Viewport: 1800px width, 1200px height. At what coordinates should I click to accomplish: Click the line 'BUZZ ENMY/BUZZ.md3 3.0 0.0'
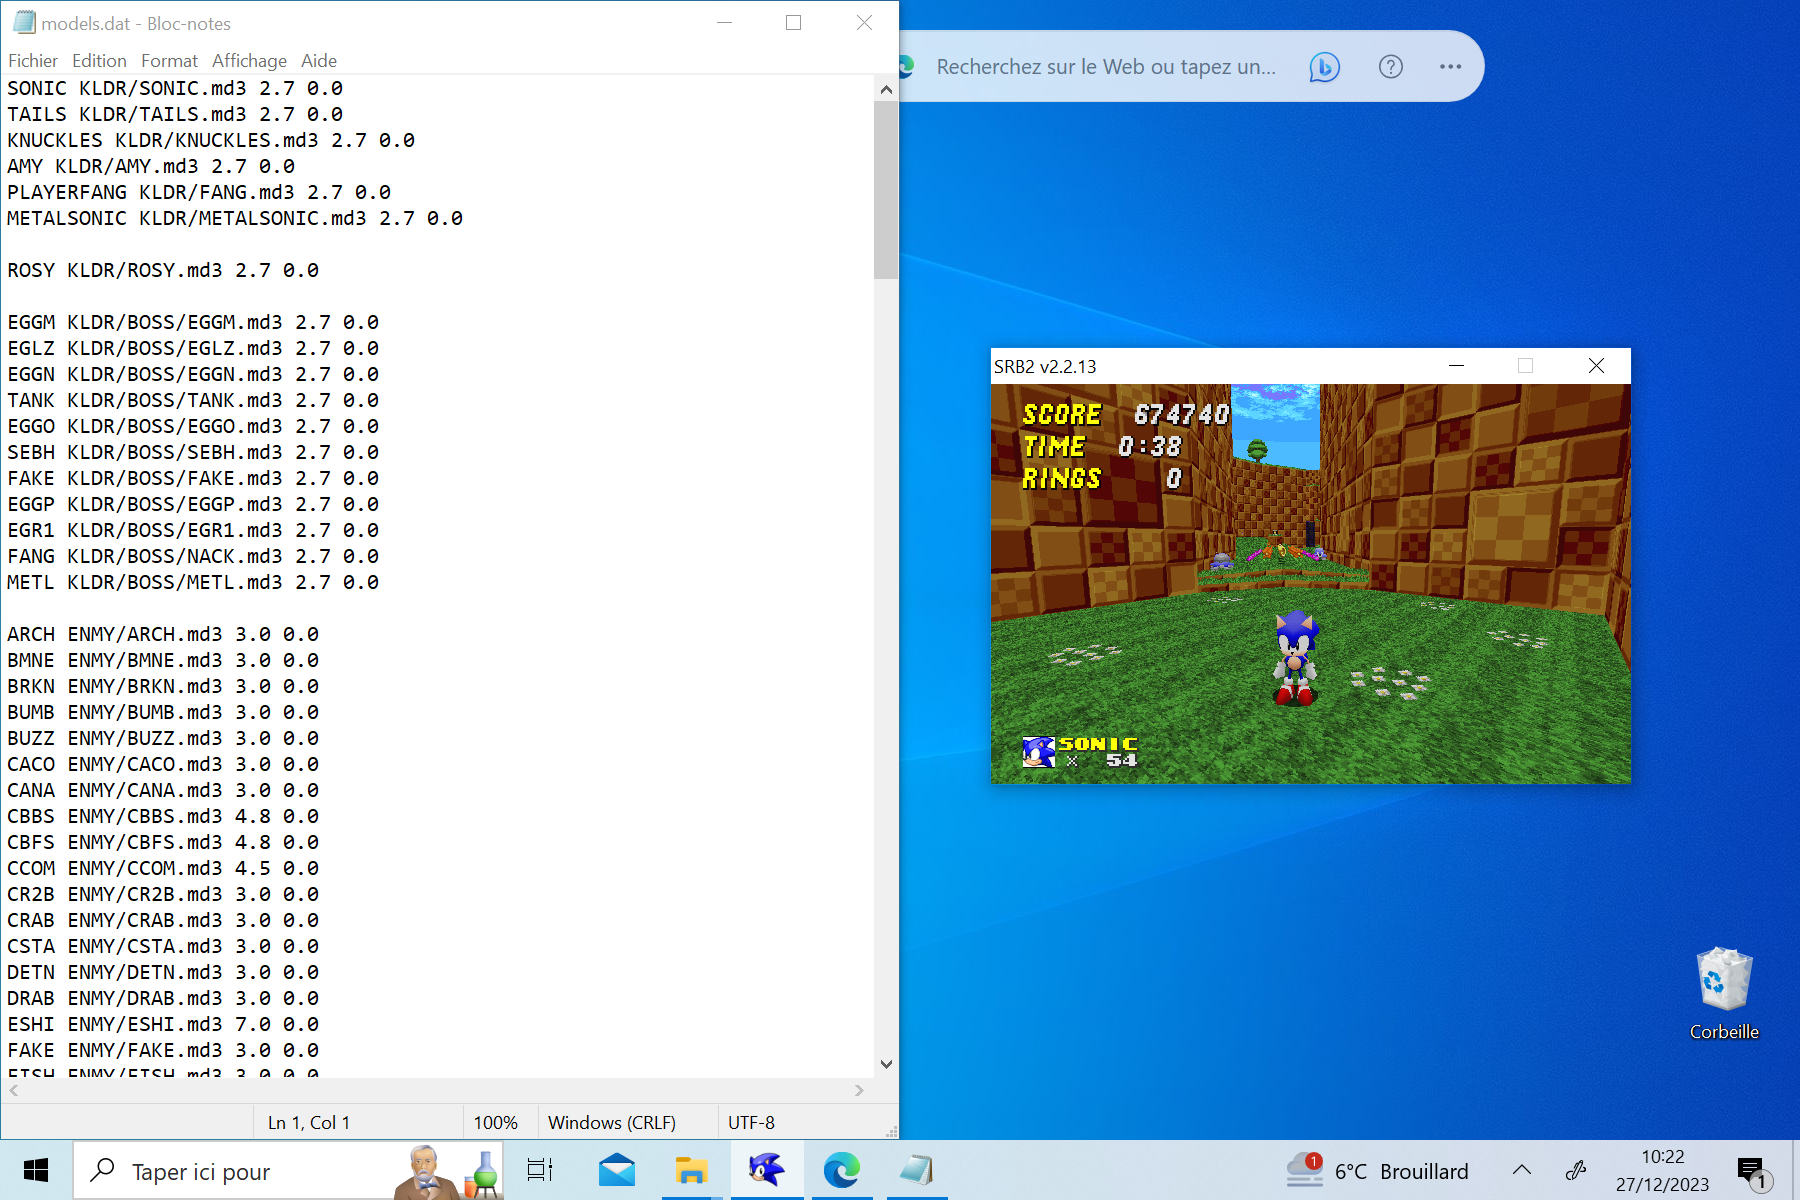pos(163,739)
